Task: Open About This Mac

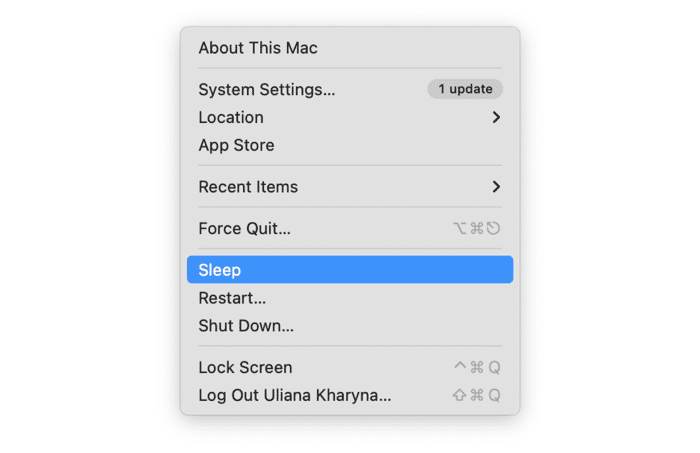Action: pyautogui.click(x=258, y=48)
